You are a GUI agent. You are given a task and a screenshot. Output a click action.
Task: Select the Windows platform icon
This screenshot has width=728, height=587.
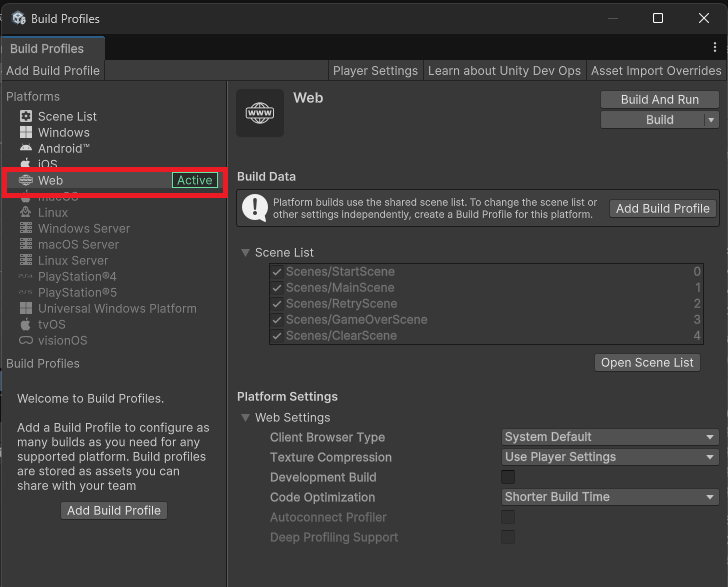[x=26, y=133]
